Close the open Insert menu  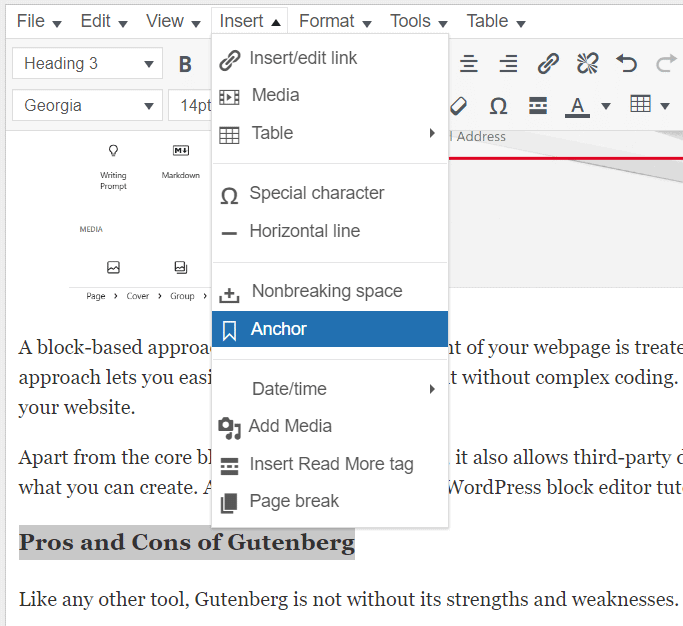[x=250, y=21]
